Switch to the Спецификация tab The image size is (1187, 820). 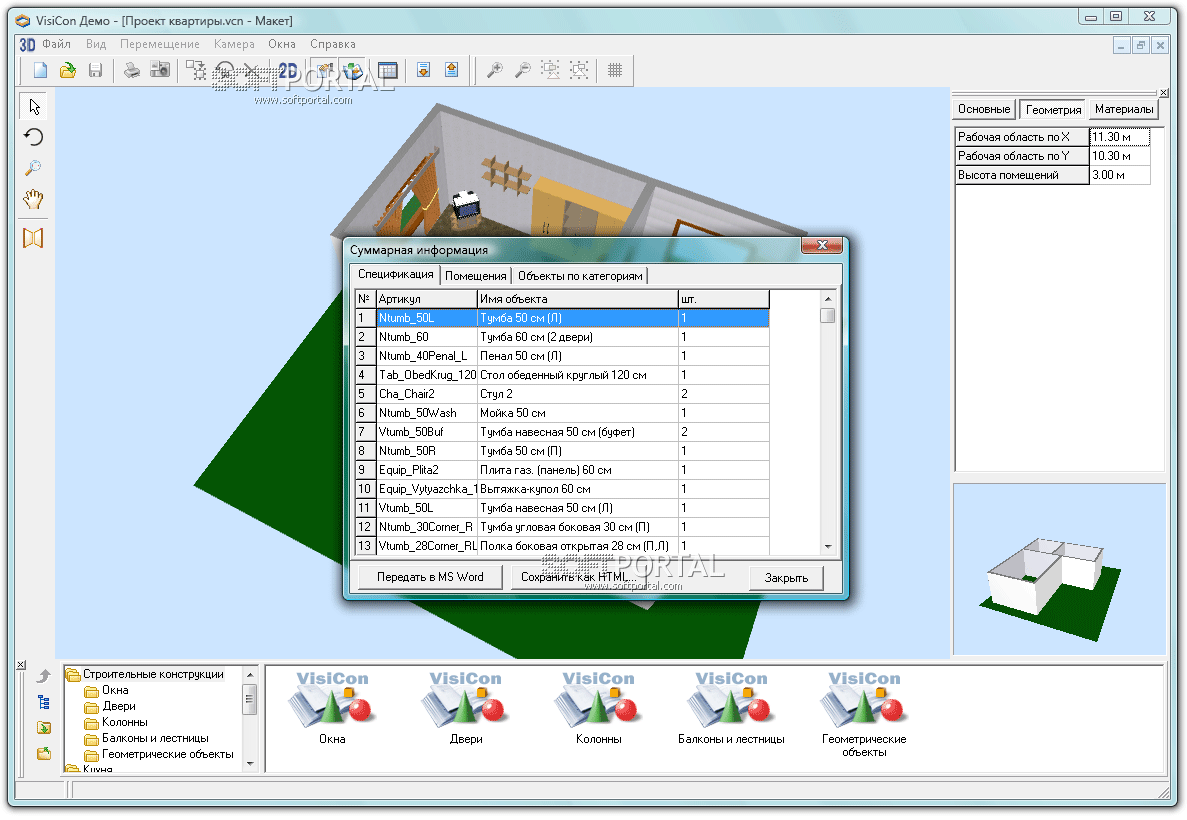395,274
